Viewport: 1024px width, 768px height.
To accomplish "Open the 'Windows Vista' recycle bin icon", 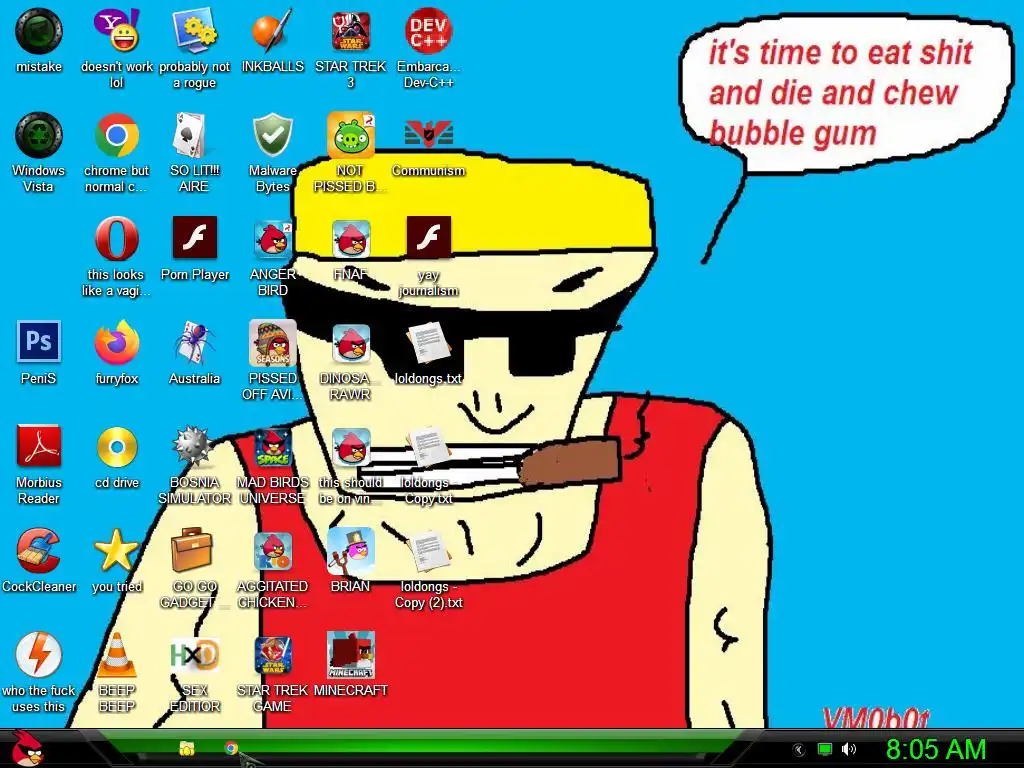I will [39, 135].
